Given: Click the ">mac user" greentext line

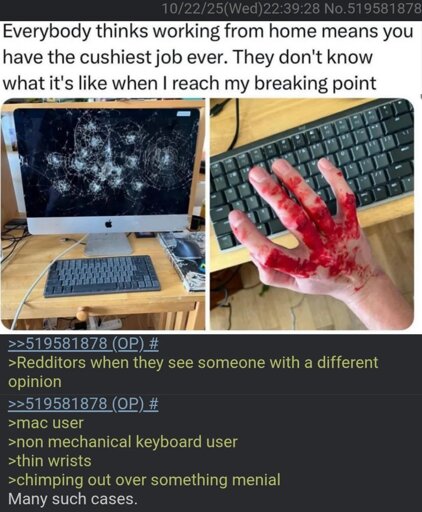Looking at the screenshot, I should 46,423.
